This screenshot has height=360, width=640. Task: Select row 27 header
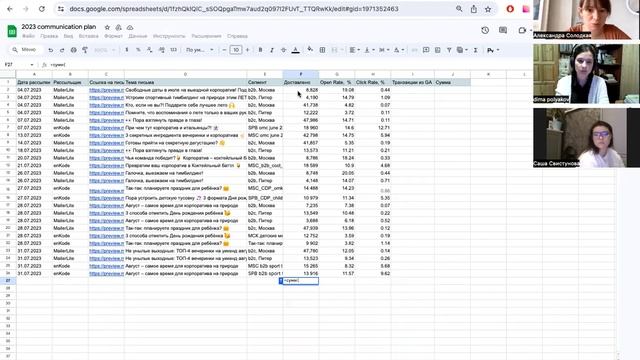8,281
